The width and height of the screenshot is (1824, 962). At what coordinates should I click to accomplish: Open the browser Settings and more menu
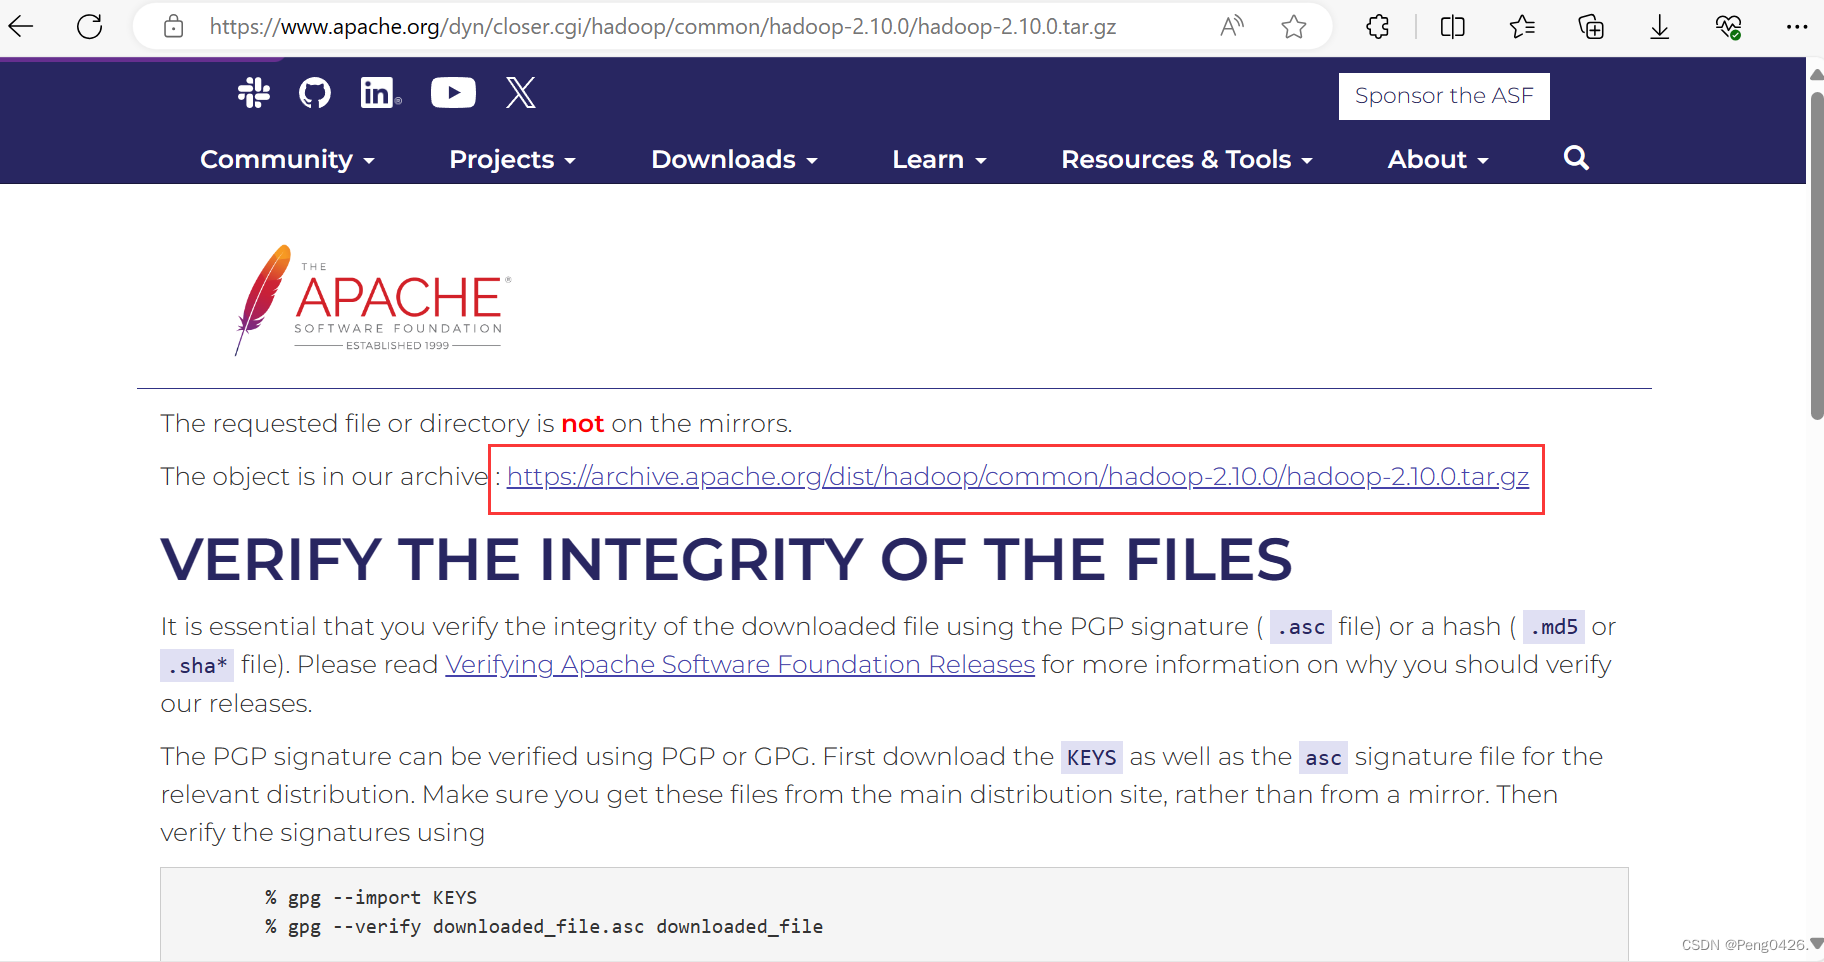[x=1797, y=27]
